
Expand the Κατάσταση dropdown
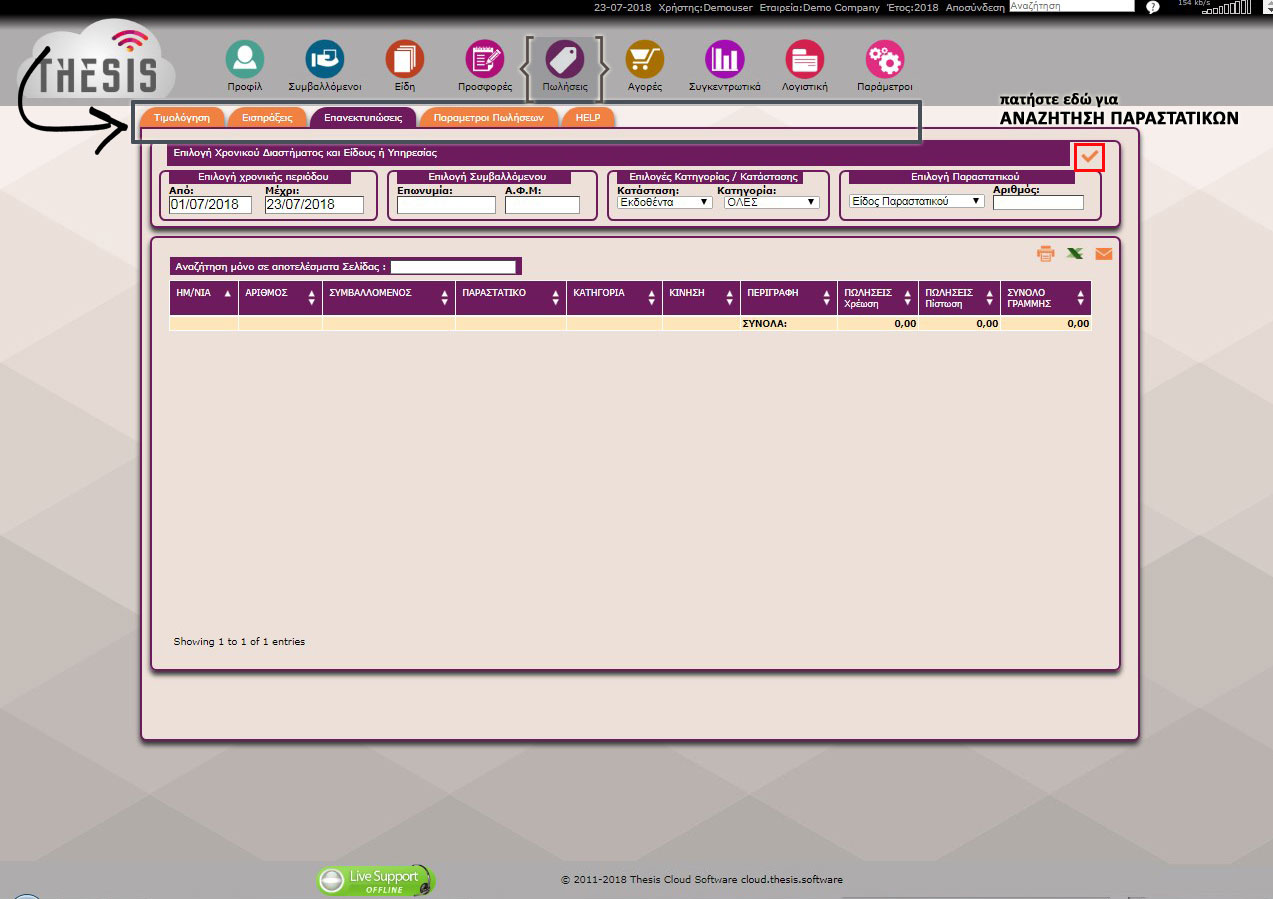pyautogui.click(x=664, y=202)
